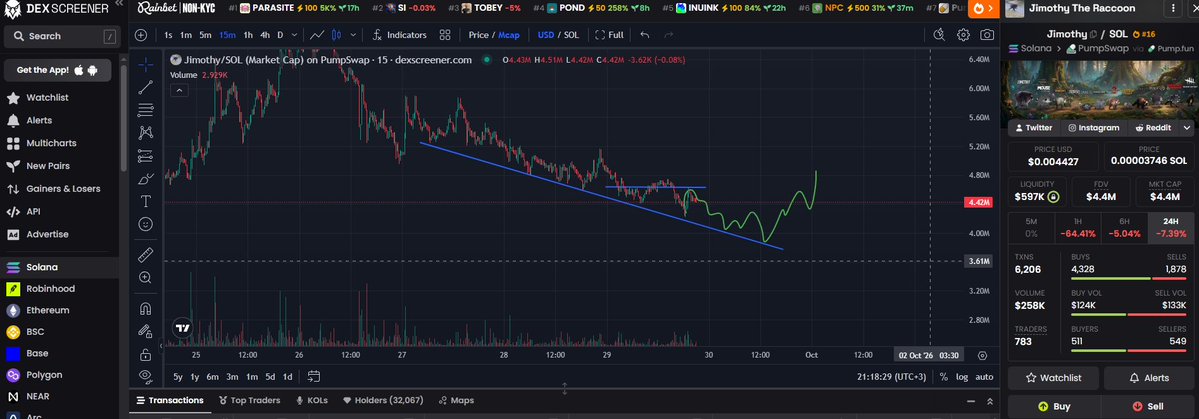Screen dimensions: 1199x419
Task: Toggle auto scale on price axis
Action: pyautogui.click(x=985, y=377)
